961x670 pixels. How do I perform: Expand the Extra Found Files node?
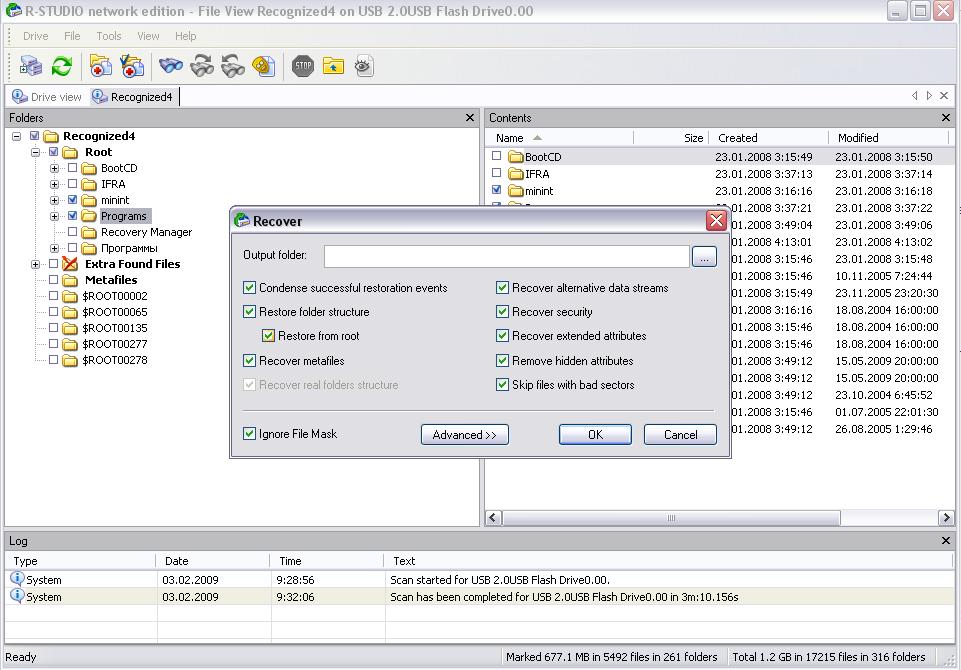(x=36, y=264)
